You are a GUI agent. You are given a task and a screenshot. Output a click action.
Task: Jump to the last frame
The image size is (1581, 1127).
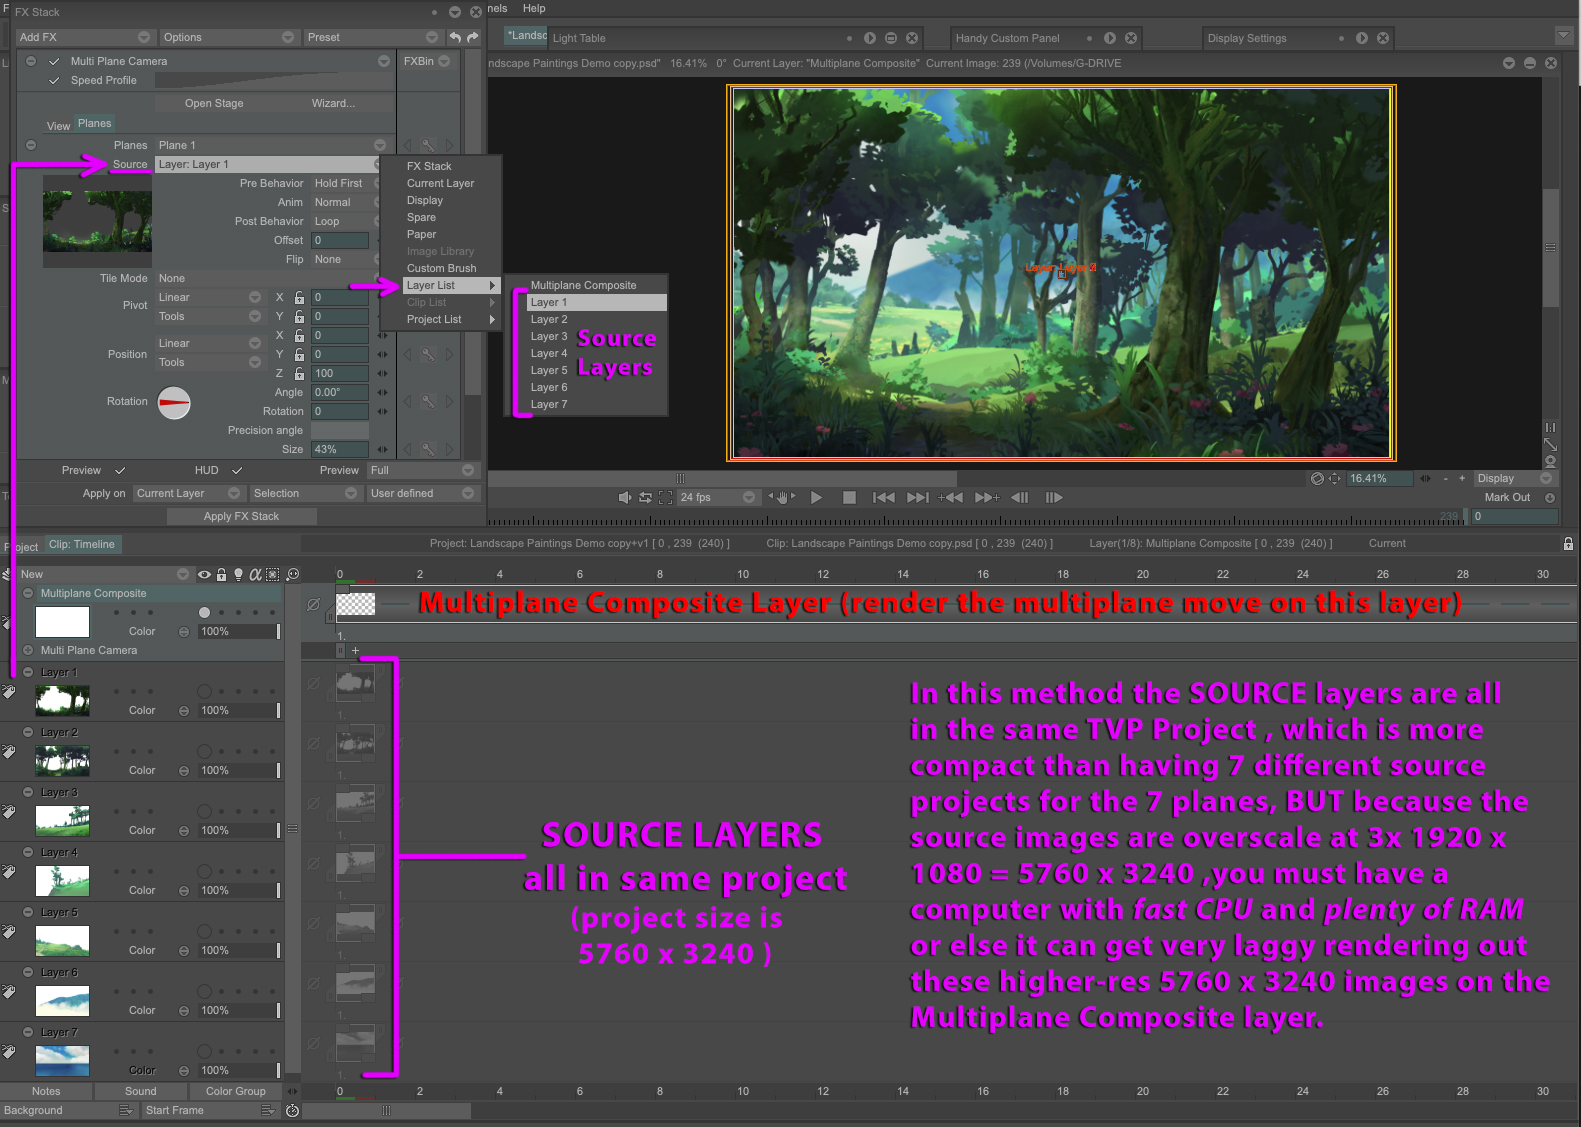pyautogui.click(x=918, y=497)
